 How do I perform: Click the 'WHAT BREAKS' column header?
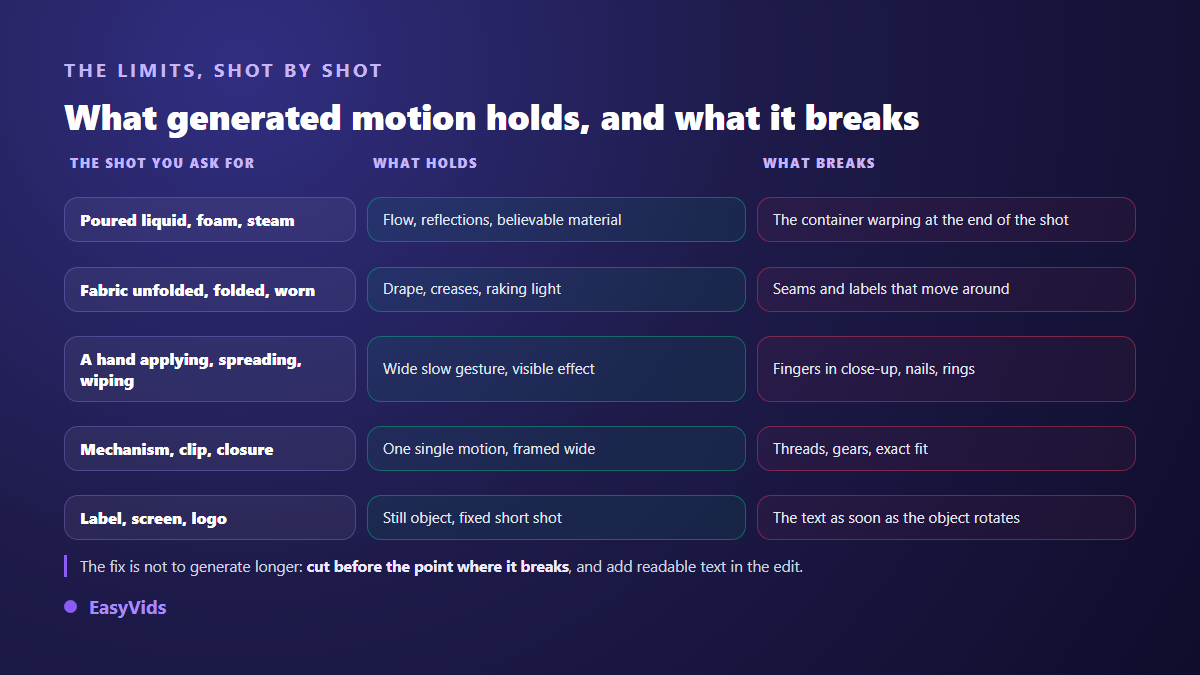coord(819,163)
